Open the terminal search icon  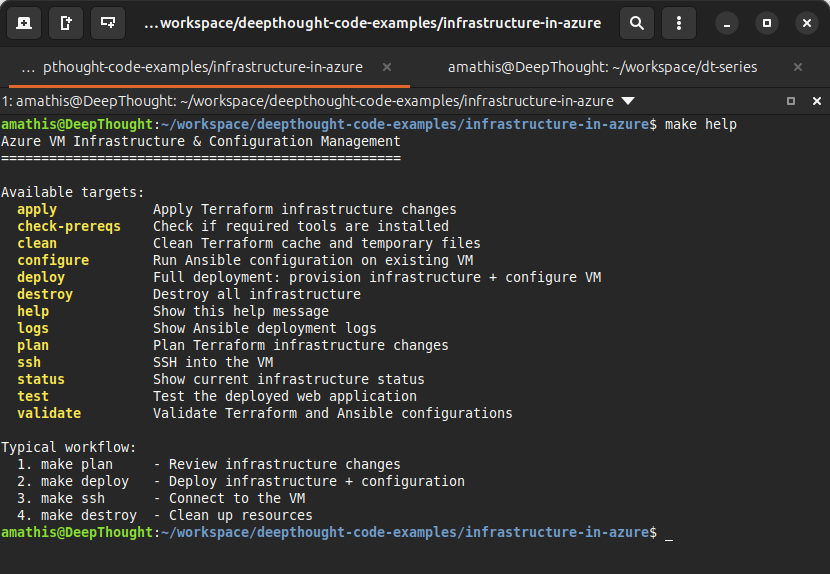pos(637,23)
